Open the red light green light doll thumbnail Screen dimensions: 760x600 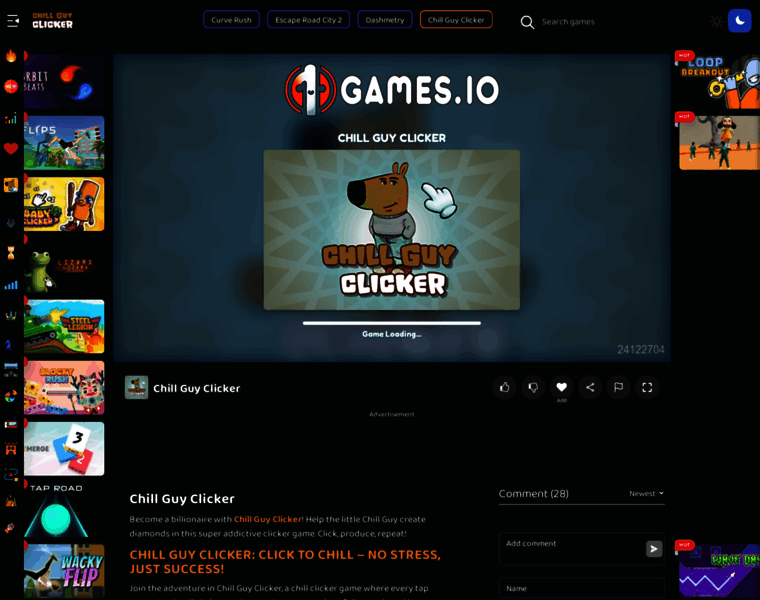[719, 142]
